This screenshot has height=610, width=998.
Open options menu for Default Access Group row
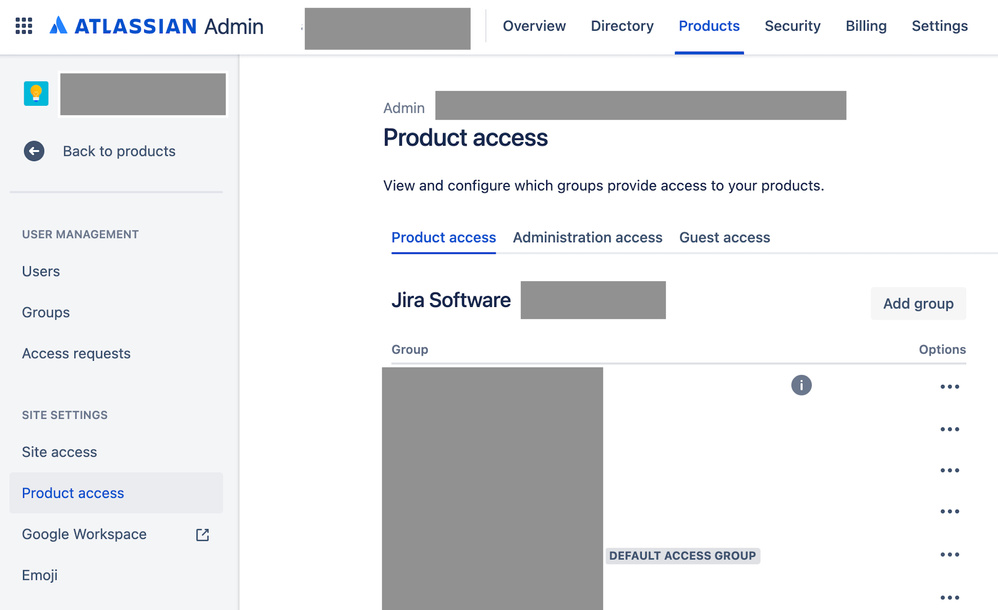click(950, 555)
